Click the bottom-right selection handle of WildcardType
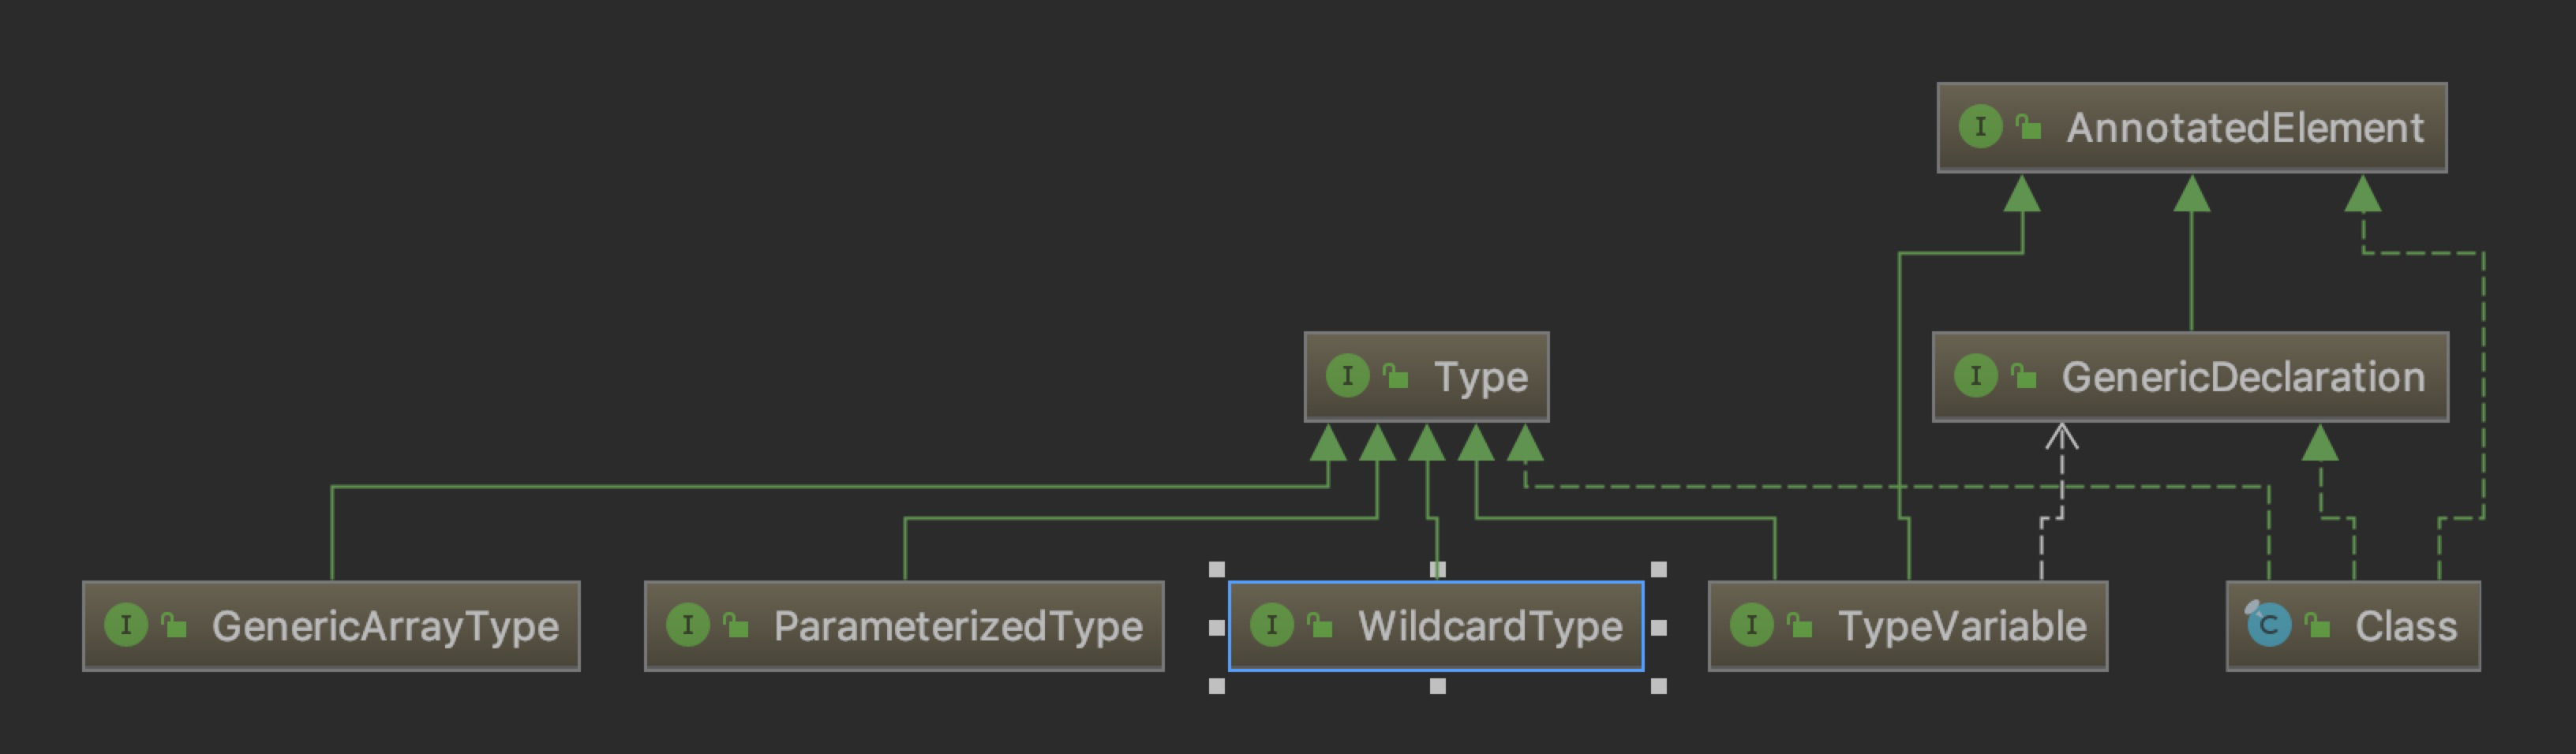This screenshot has width=2576, height=754. click(x=1659, y=686)
